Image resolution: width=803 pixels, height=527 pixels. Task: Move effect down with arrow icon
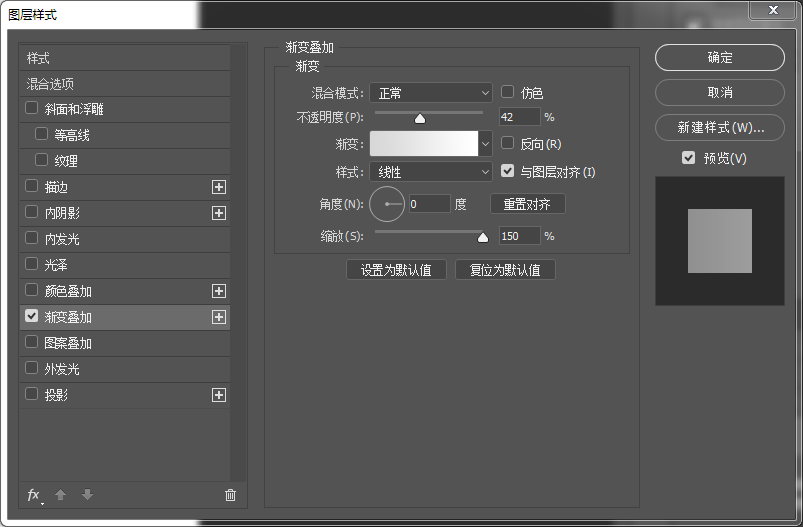(88, 495)
